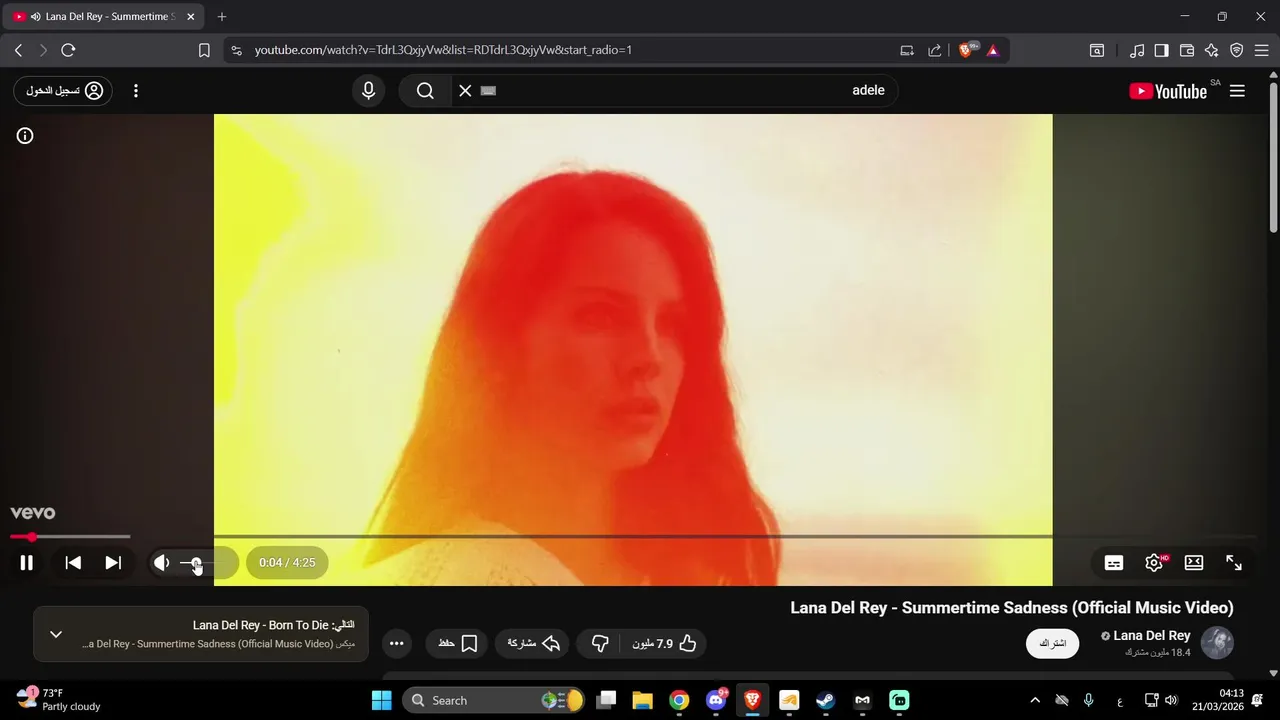This screenshot has width=1280, height=720.
Task: Open the player settings gear
Action: click(x=1154, y=563)
